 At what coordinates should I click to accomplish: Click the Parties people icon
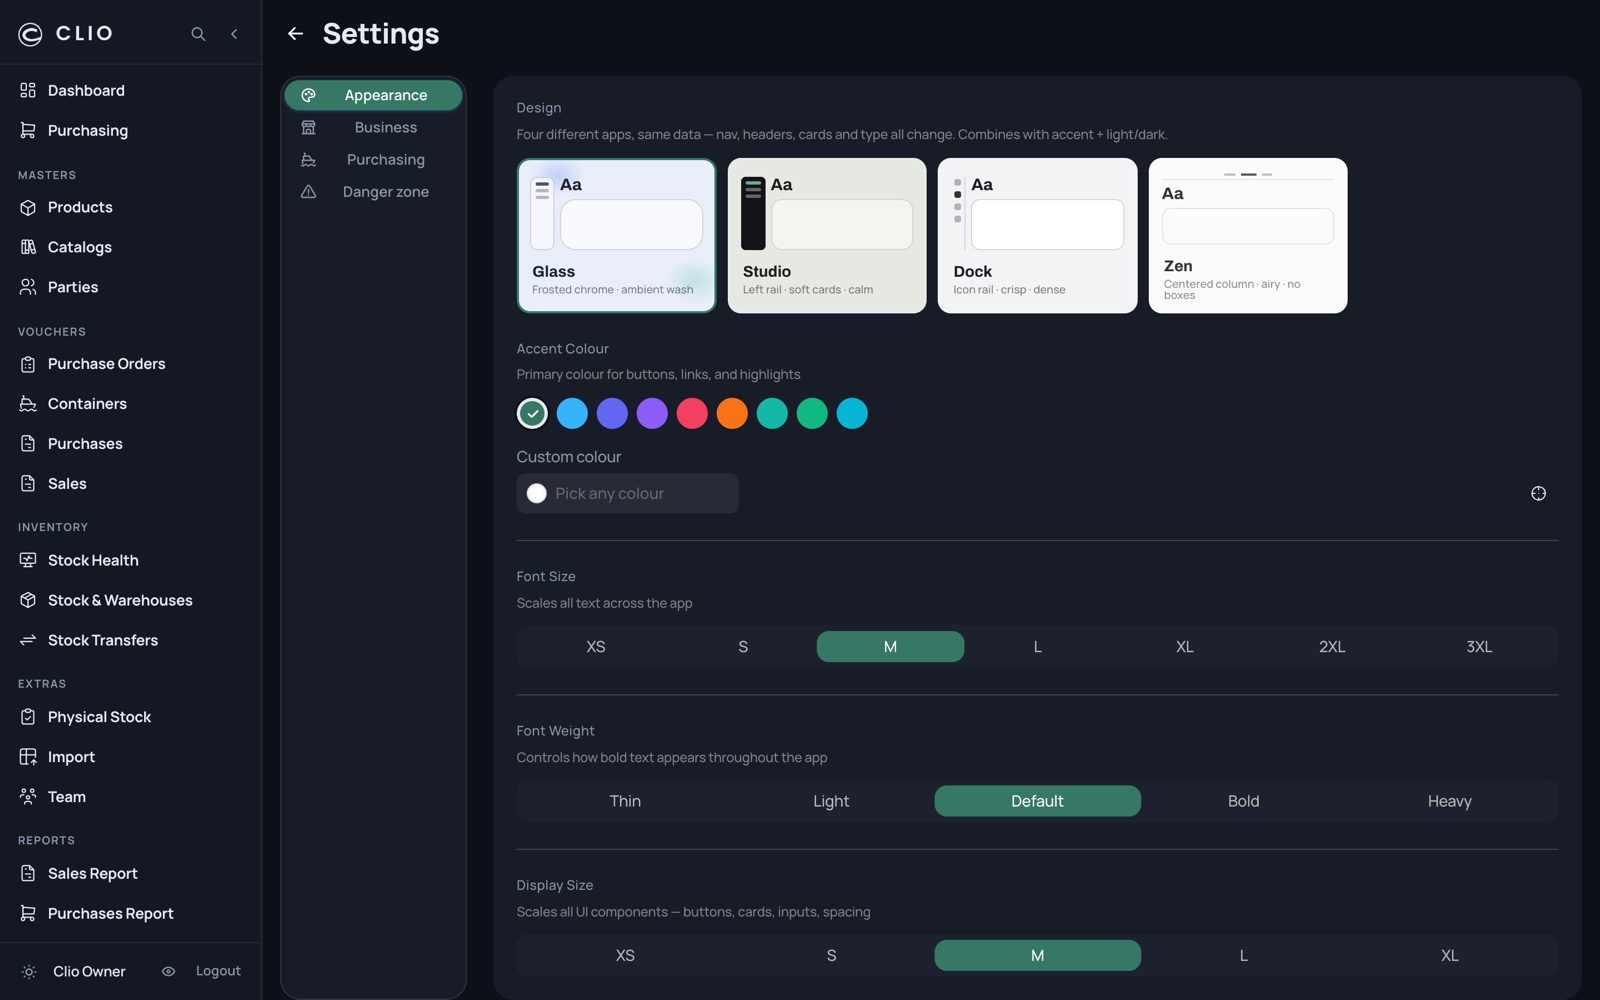[28, 287]
